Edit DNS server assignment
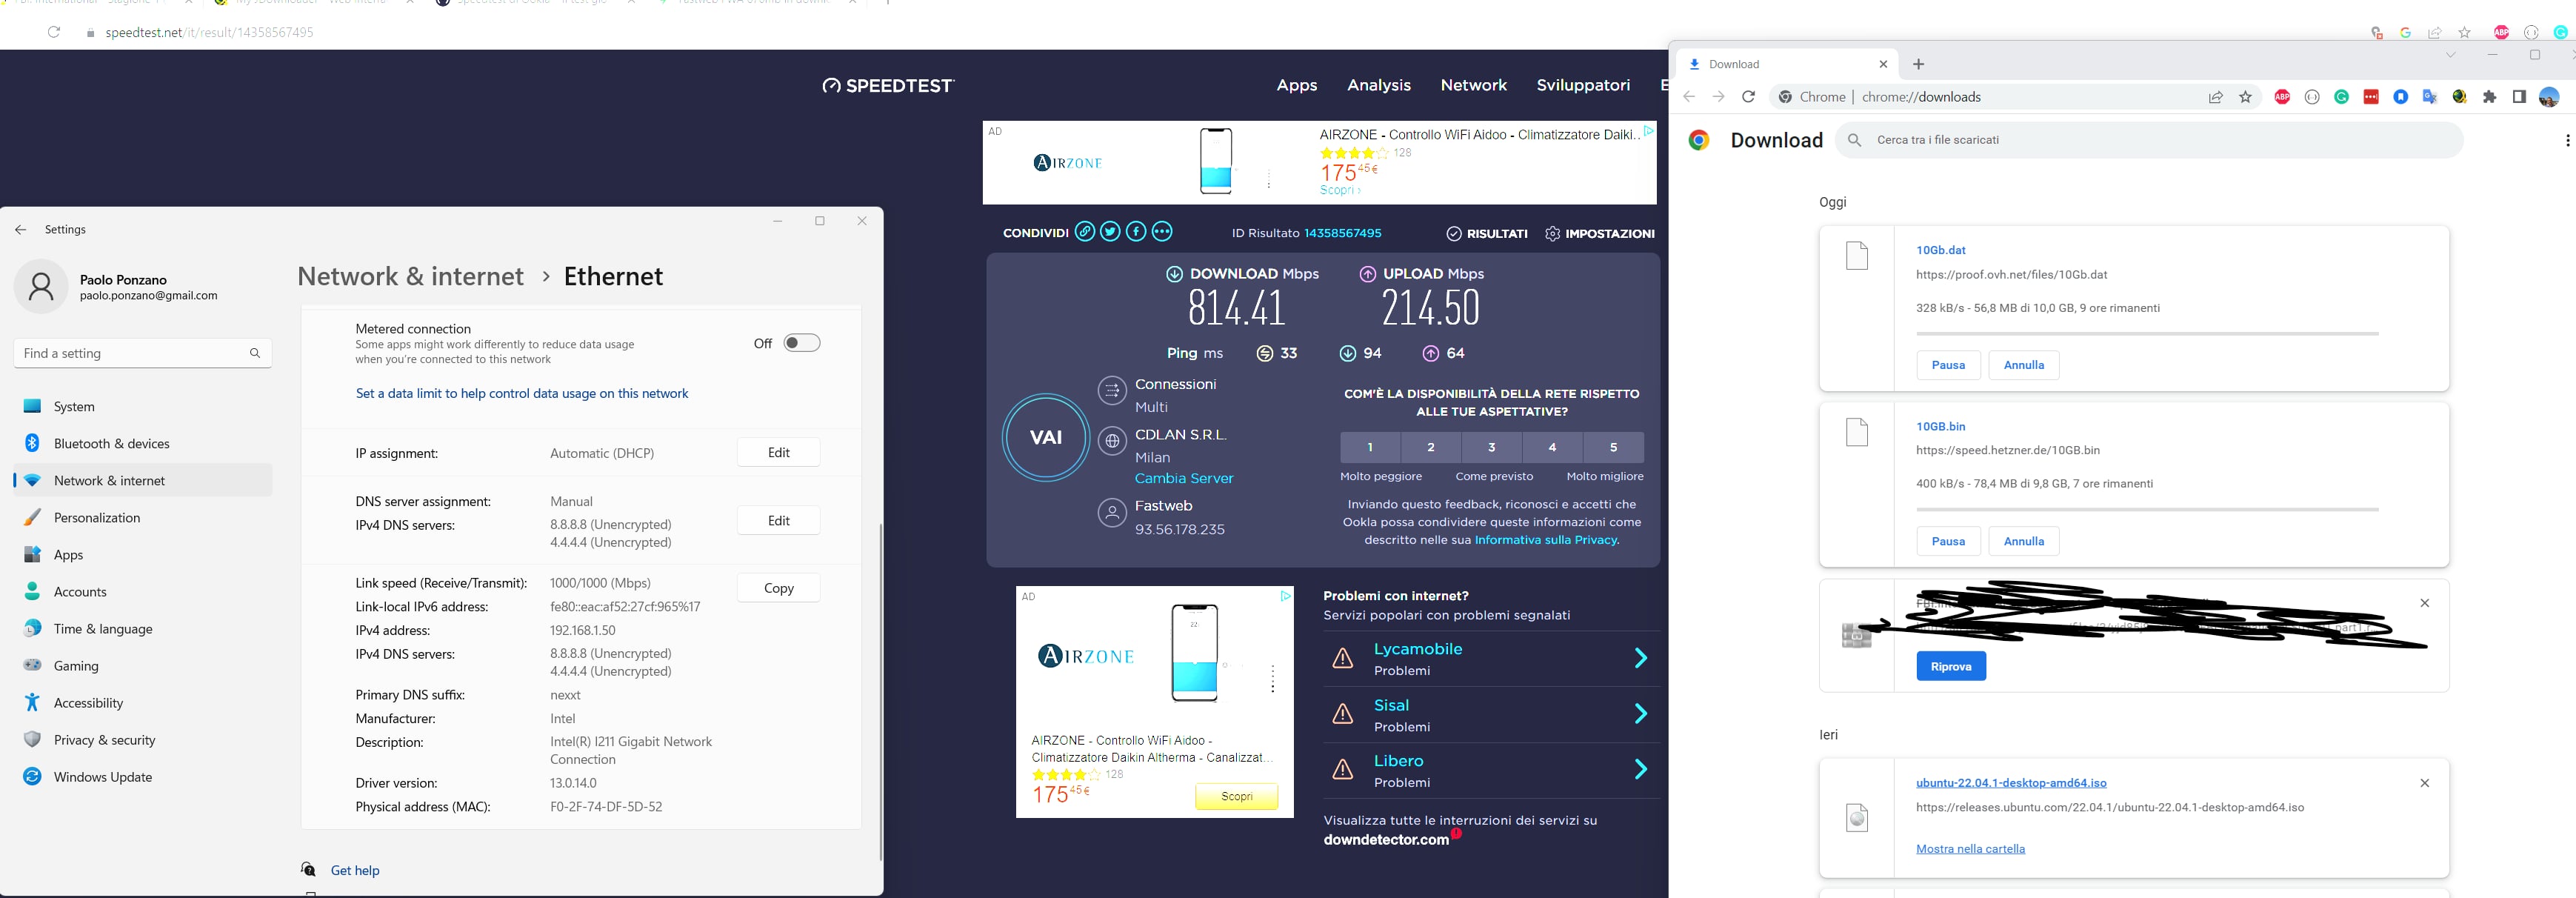The height and width of the screenshot is (898, 2576). (779, 521)
